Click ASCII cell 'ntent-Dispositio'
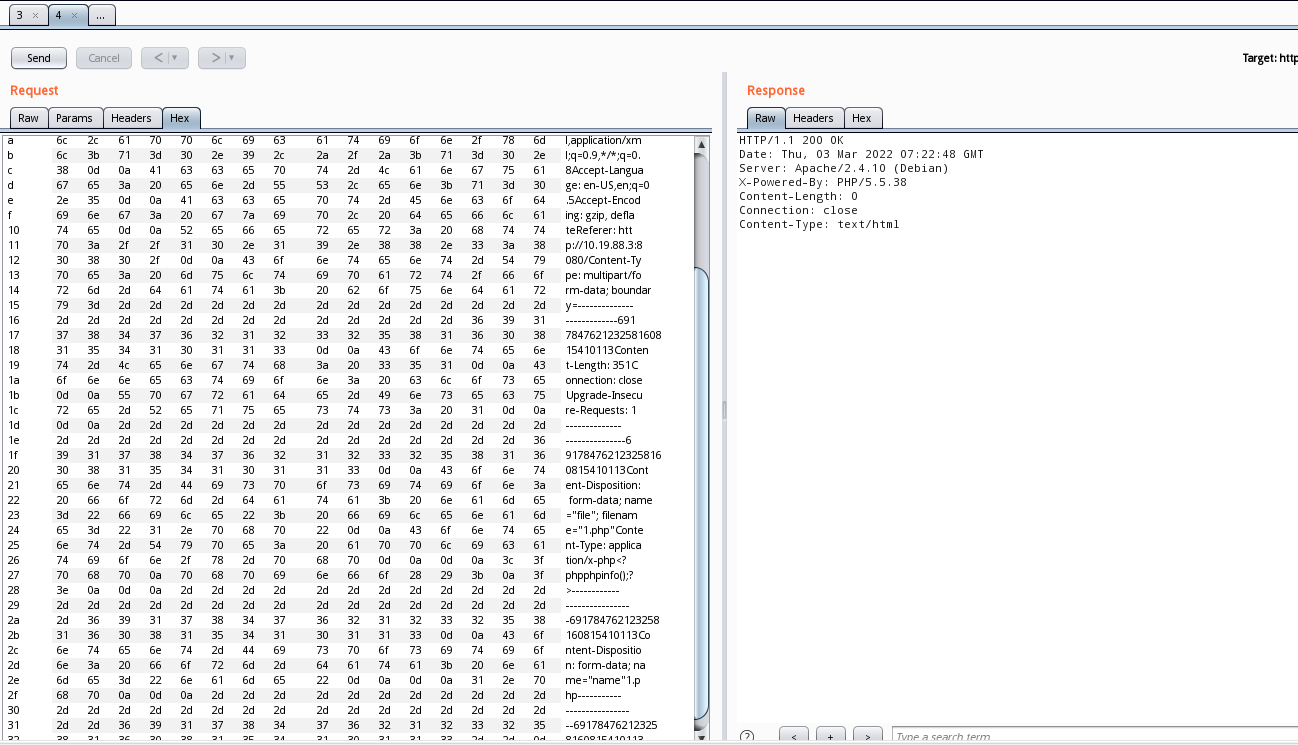The image size is (1298, 745). [603, 650]
